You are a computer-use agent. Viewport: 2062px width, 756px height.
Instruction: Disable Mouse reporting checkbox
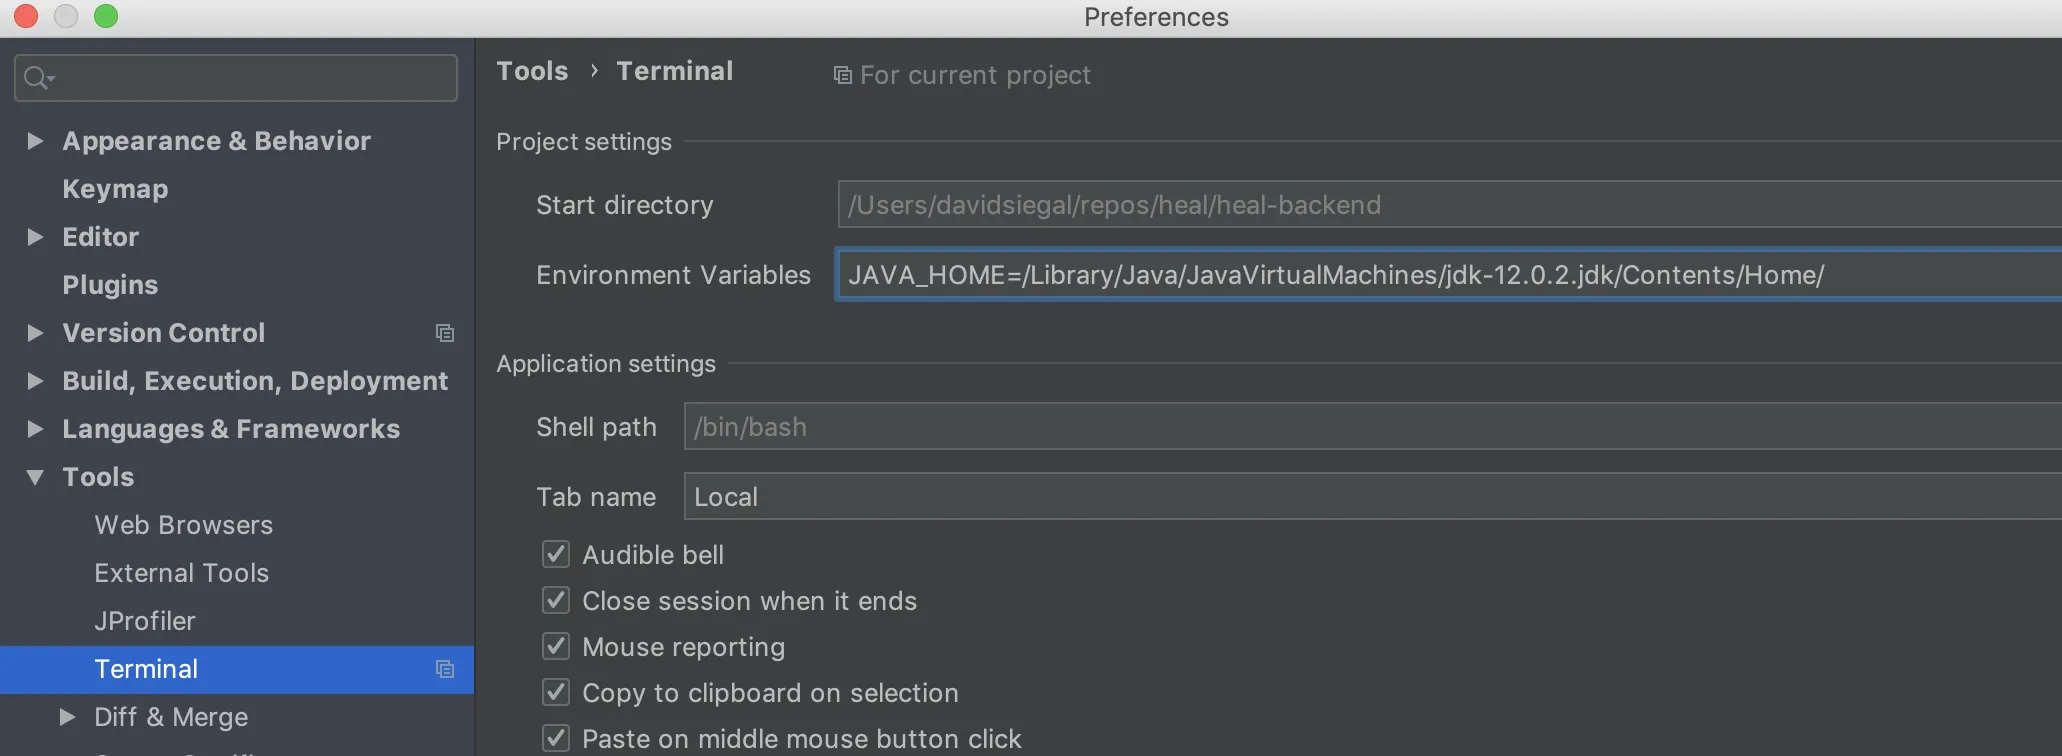point(556,646)
